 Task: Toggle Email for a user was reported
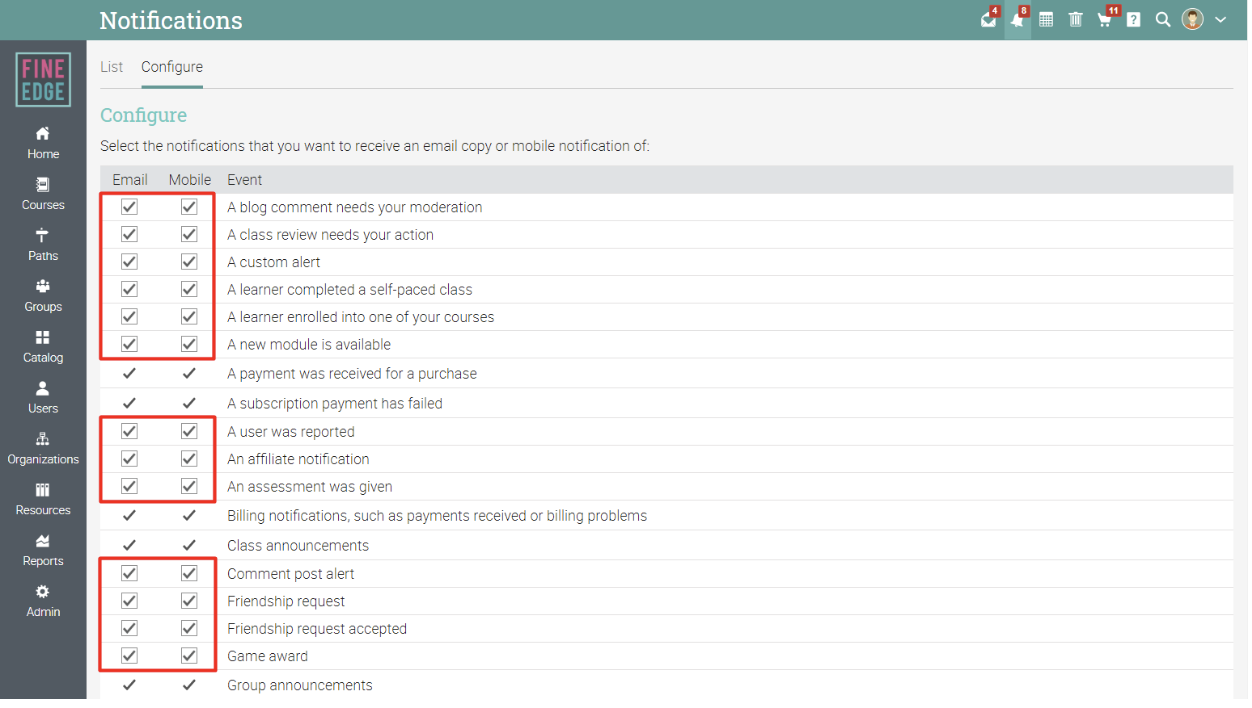coord(129,431)
